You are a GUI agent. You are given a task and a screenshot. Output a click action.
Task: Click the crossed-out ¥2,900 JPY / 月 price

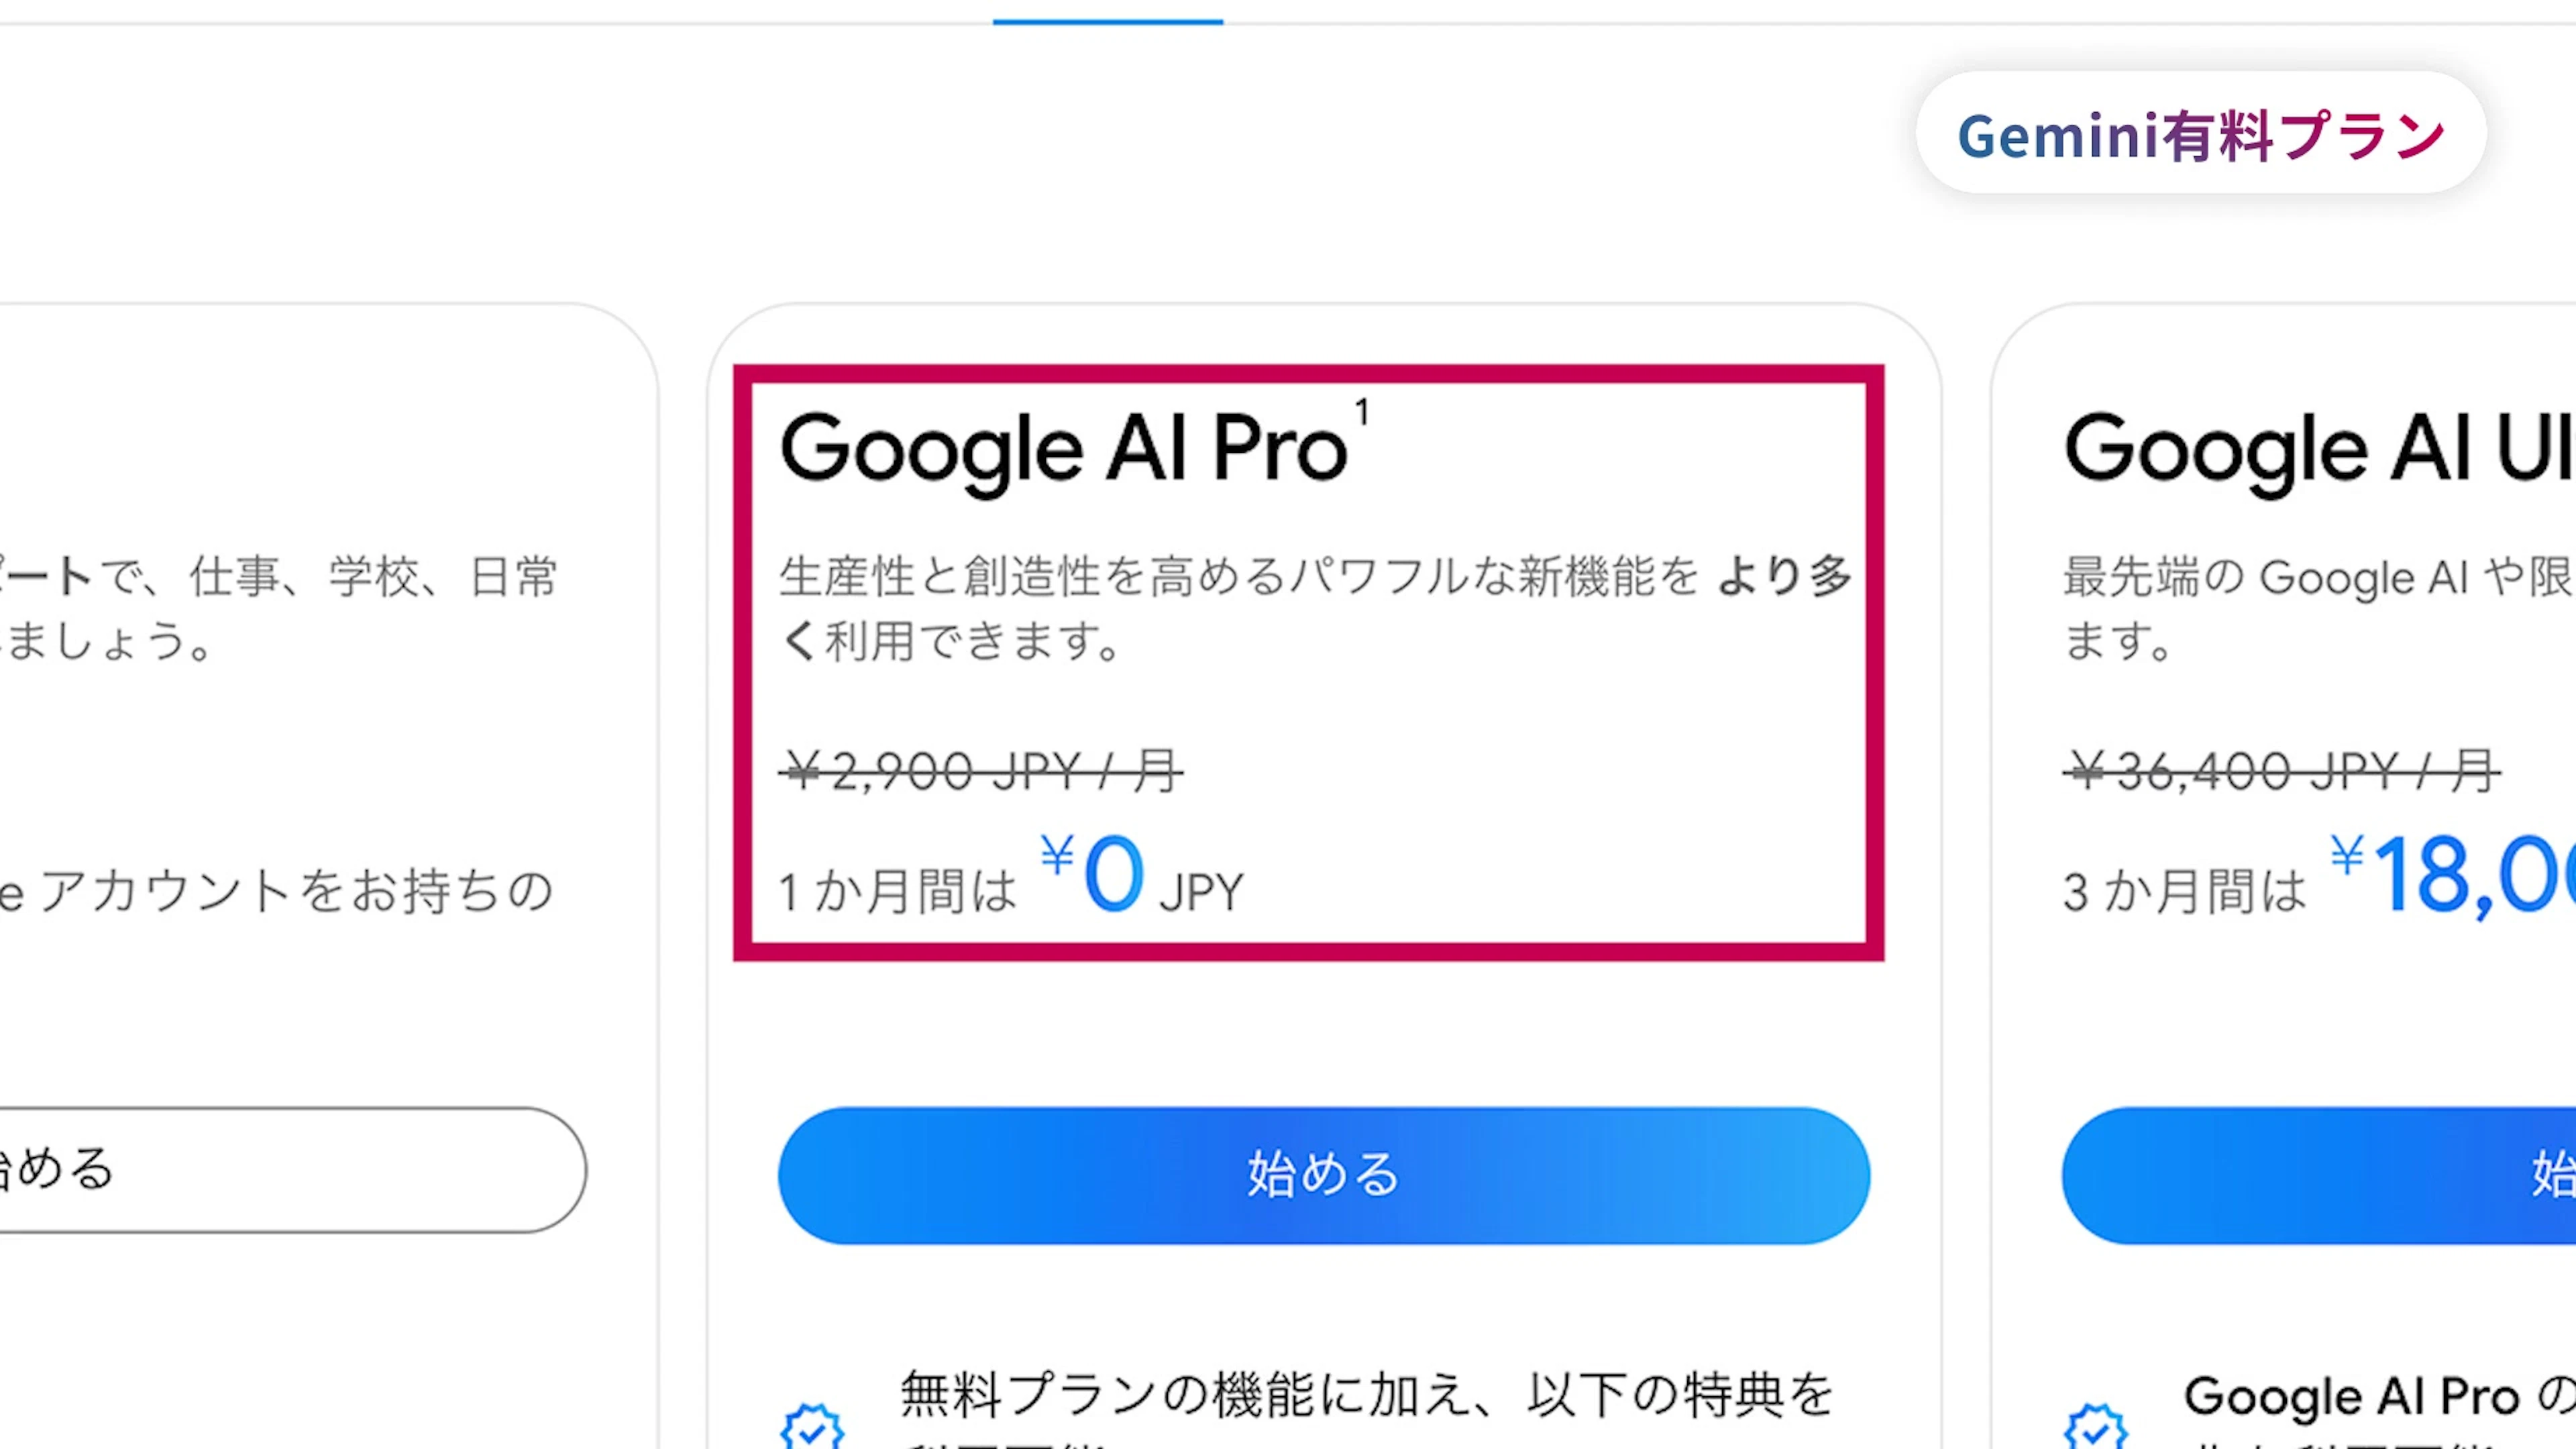pos(980,771)
